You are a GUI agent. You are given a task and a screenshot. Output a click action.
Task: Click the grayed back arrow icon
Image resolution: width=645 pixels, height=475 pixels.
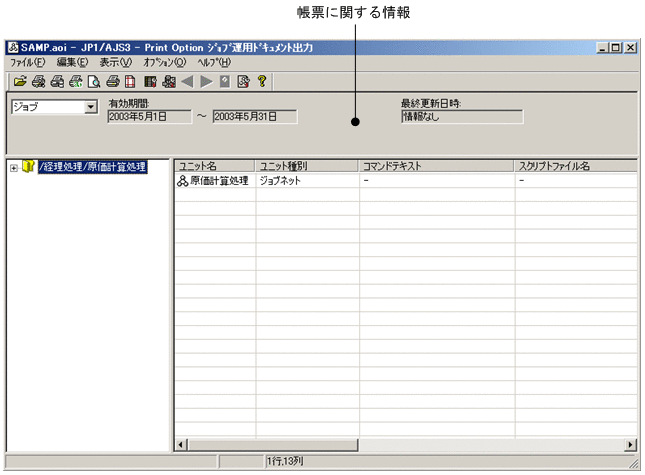point(187,81)
